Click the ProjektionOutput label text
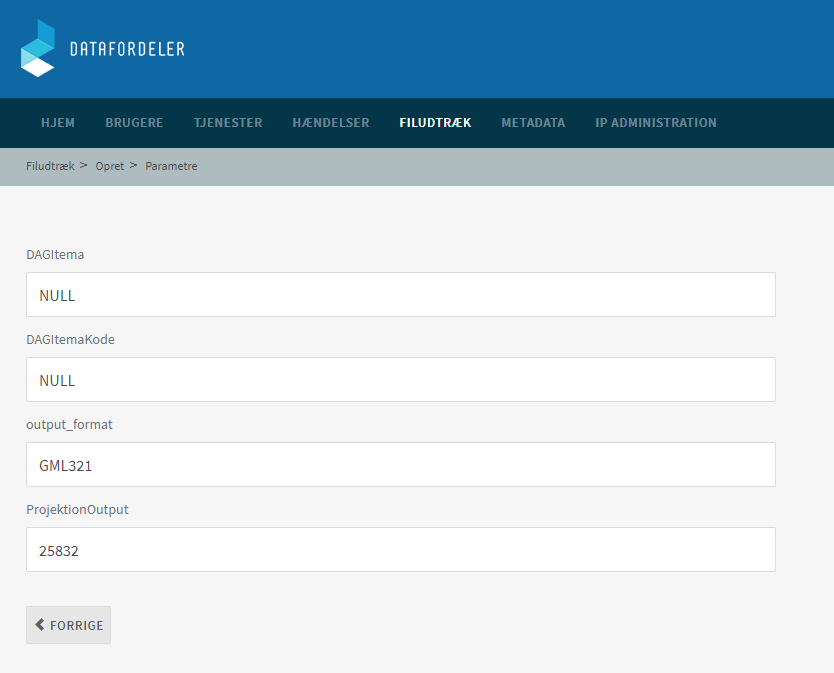 (77, 510)
